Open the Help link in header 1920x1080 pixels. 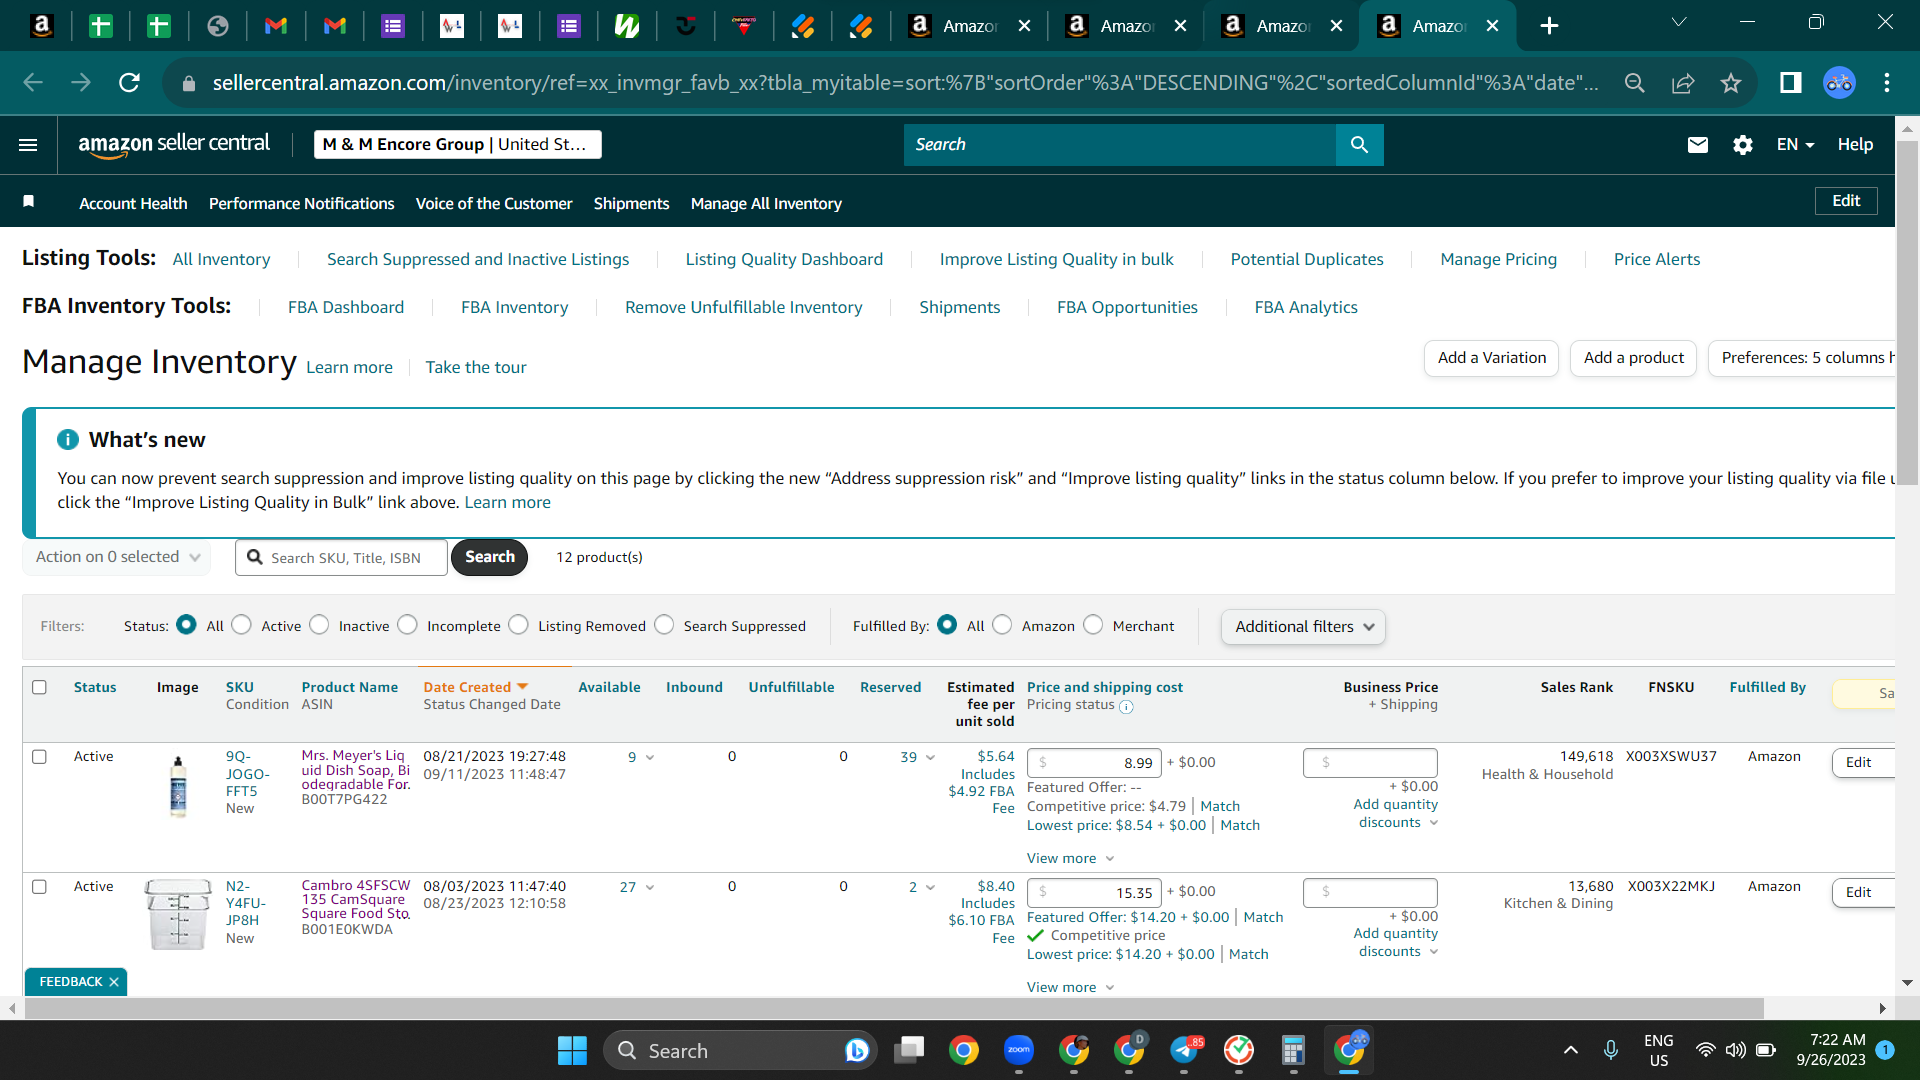click(x=1855, y=145)
